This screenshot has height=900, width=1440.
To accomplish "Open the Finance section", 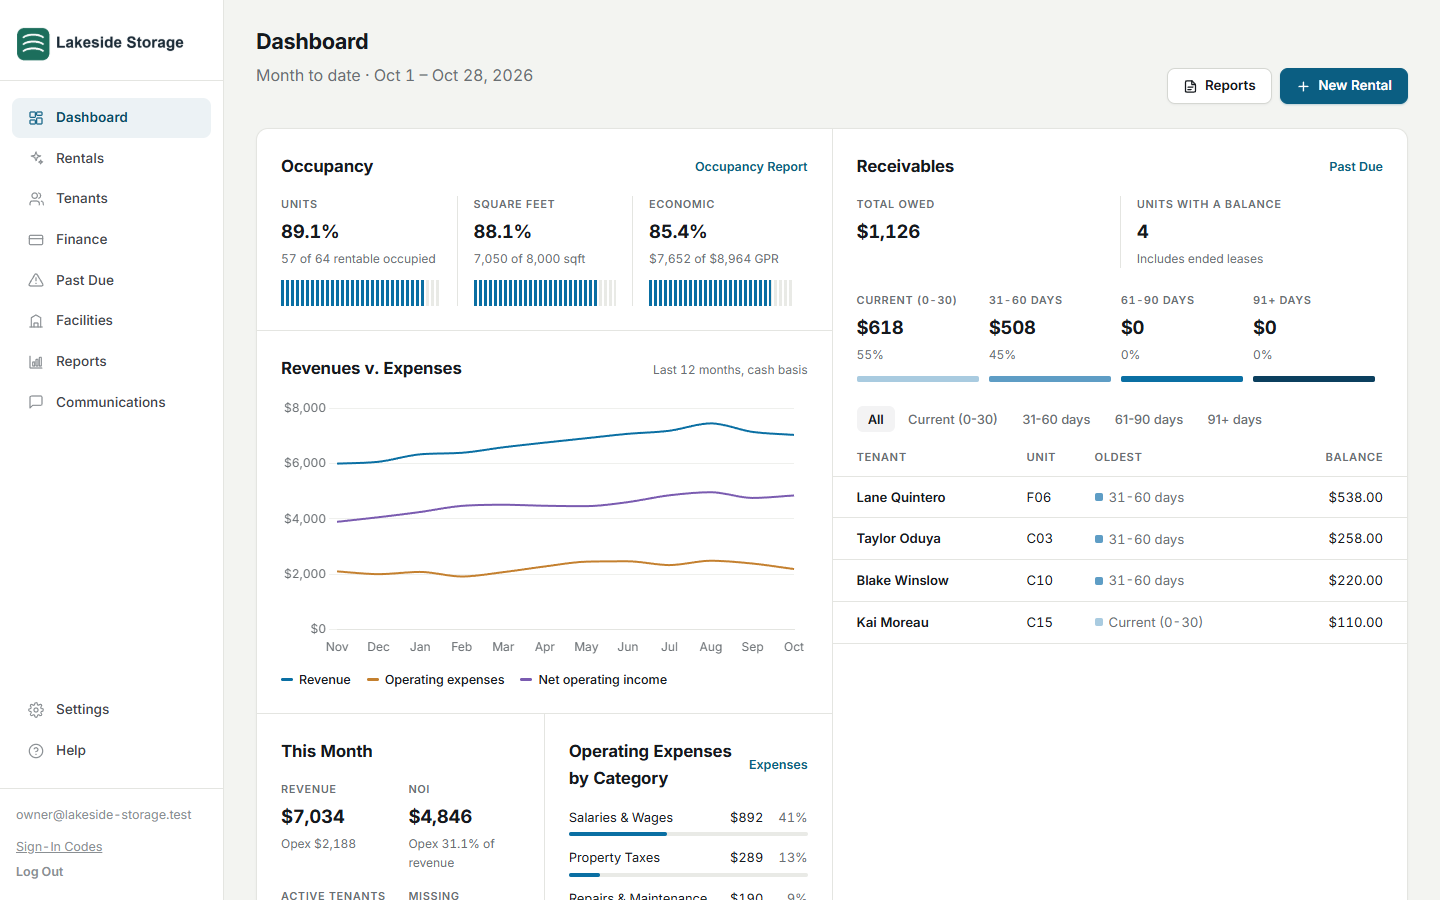I will coord(111,240).
